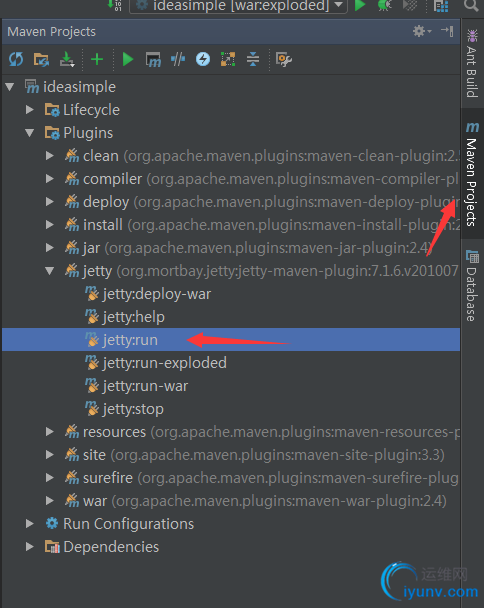484x608 pixels.
Task: Click the VCS update arrow icon in the top bar
Action: pos(114,5)
